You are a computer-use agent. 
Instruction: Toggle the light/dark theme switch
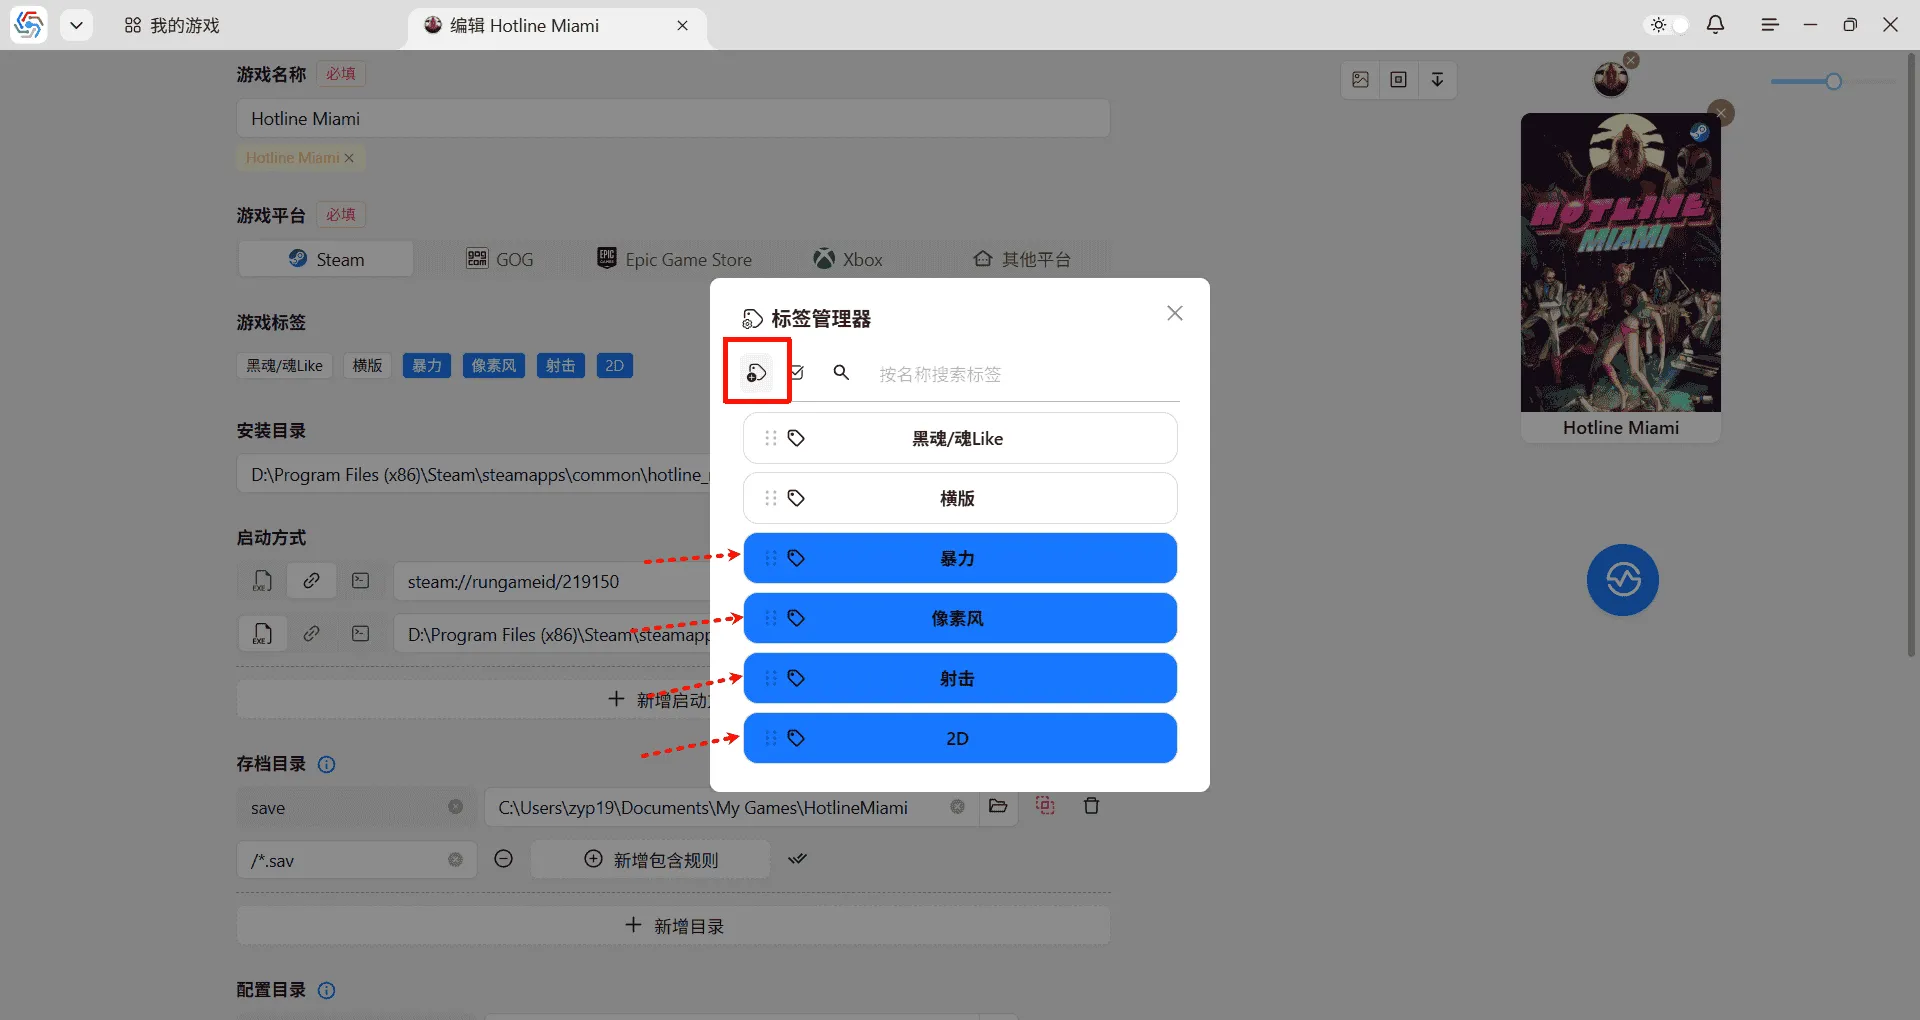tap(1669, 25)
